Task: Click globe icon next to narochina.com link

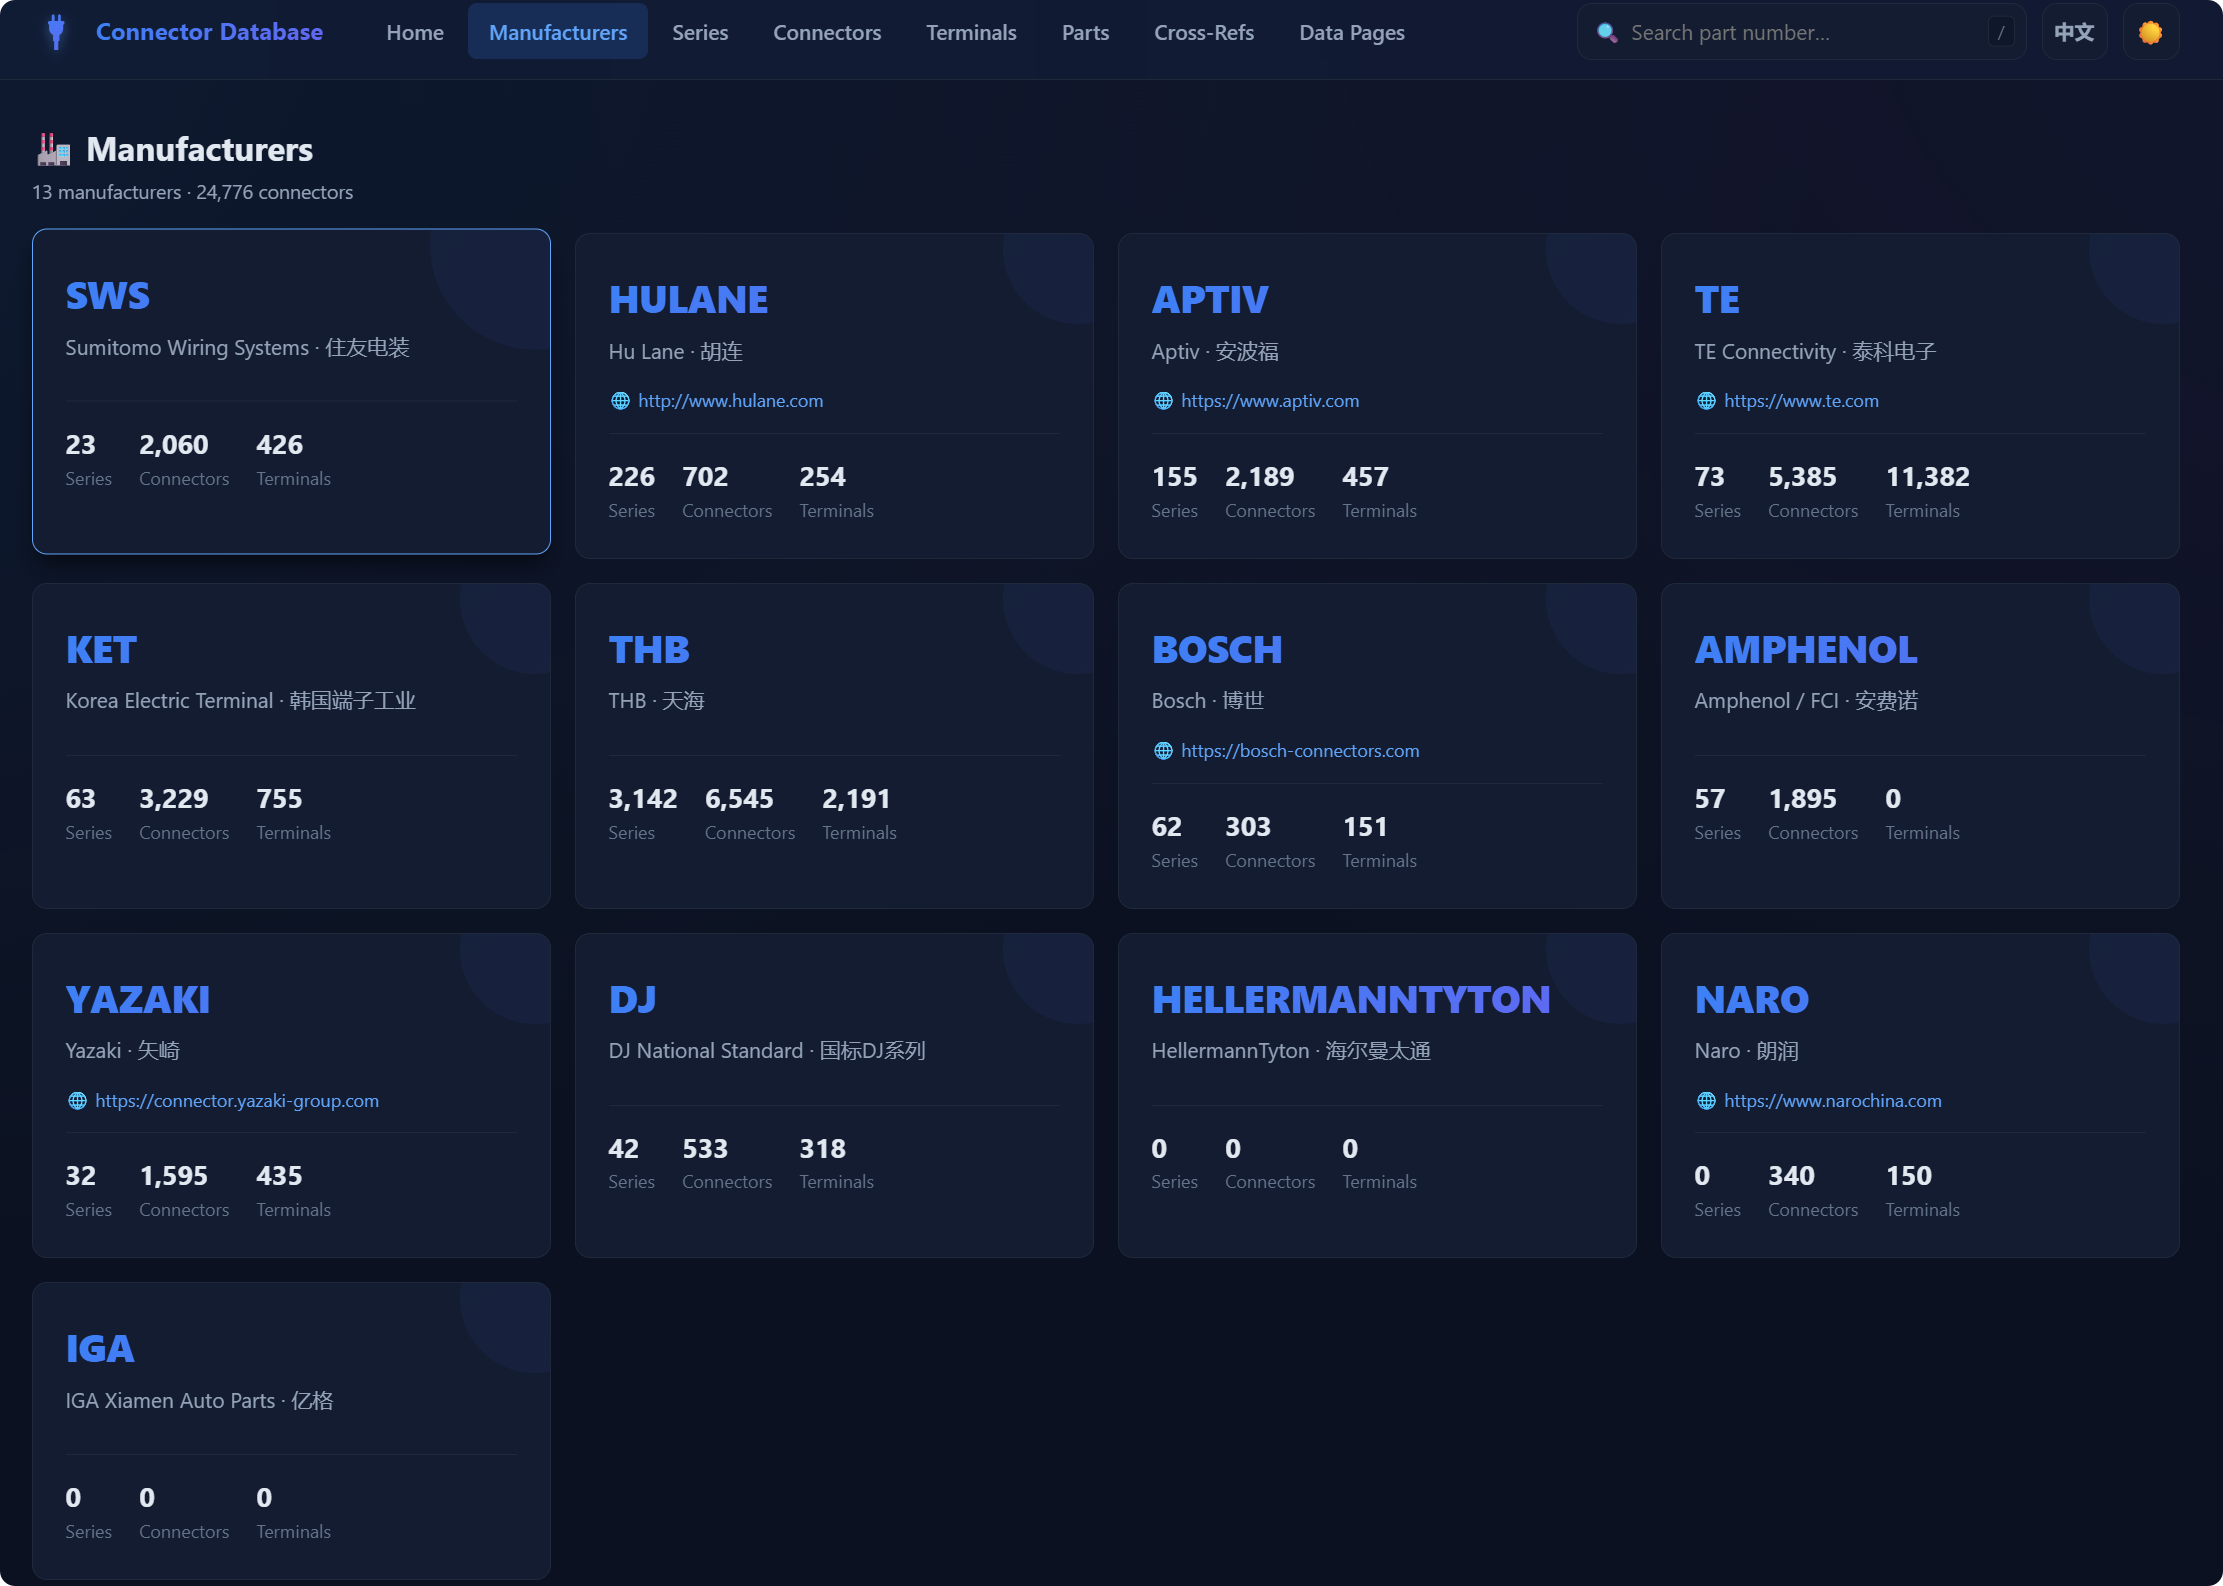Action: click(1706, 1101)
